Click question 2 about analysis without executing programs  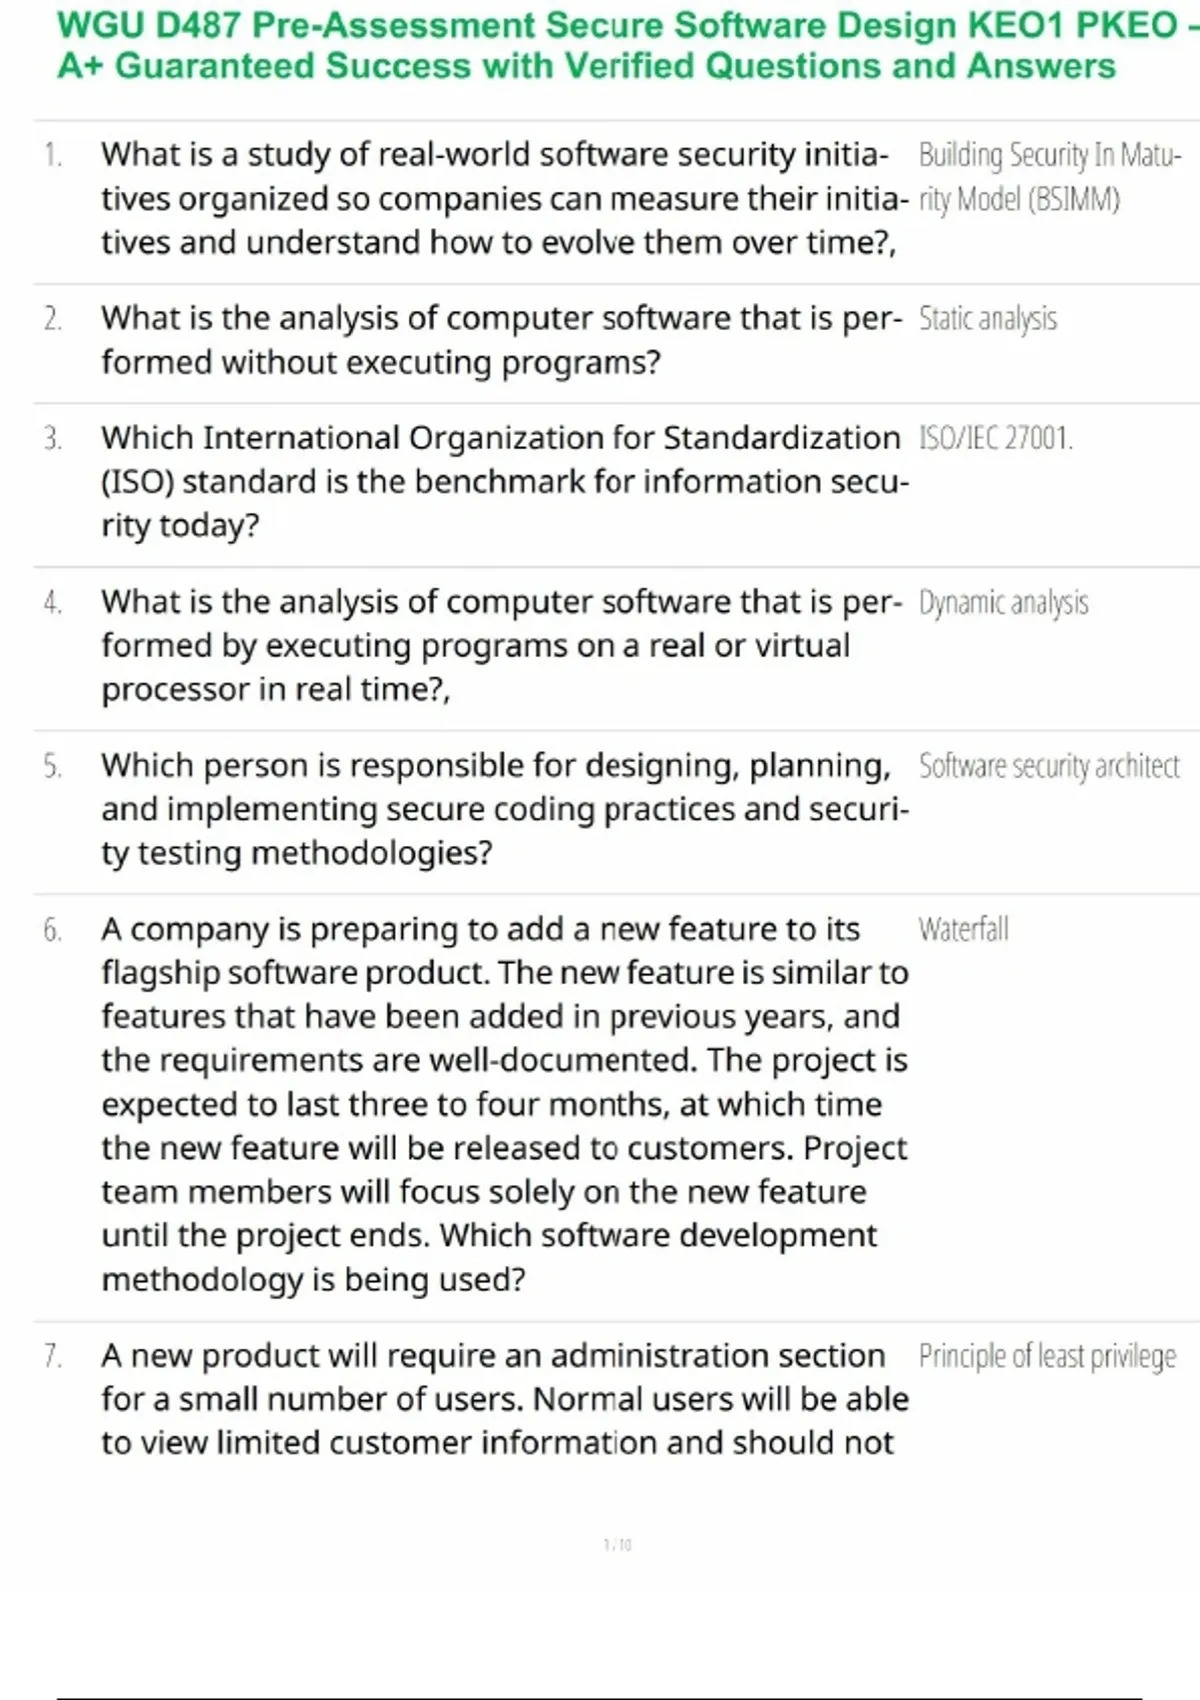tap(500, 340)
